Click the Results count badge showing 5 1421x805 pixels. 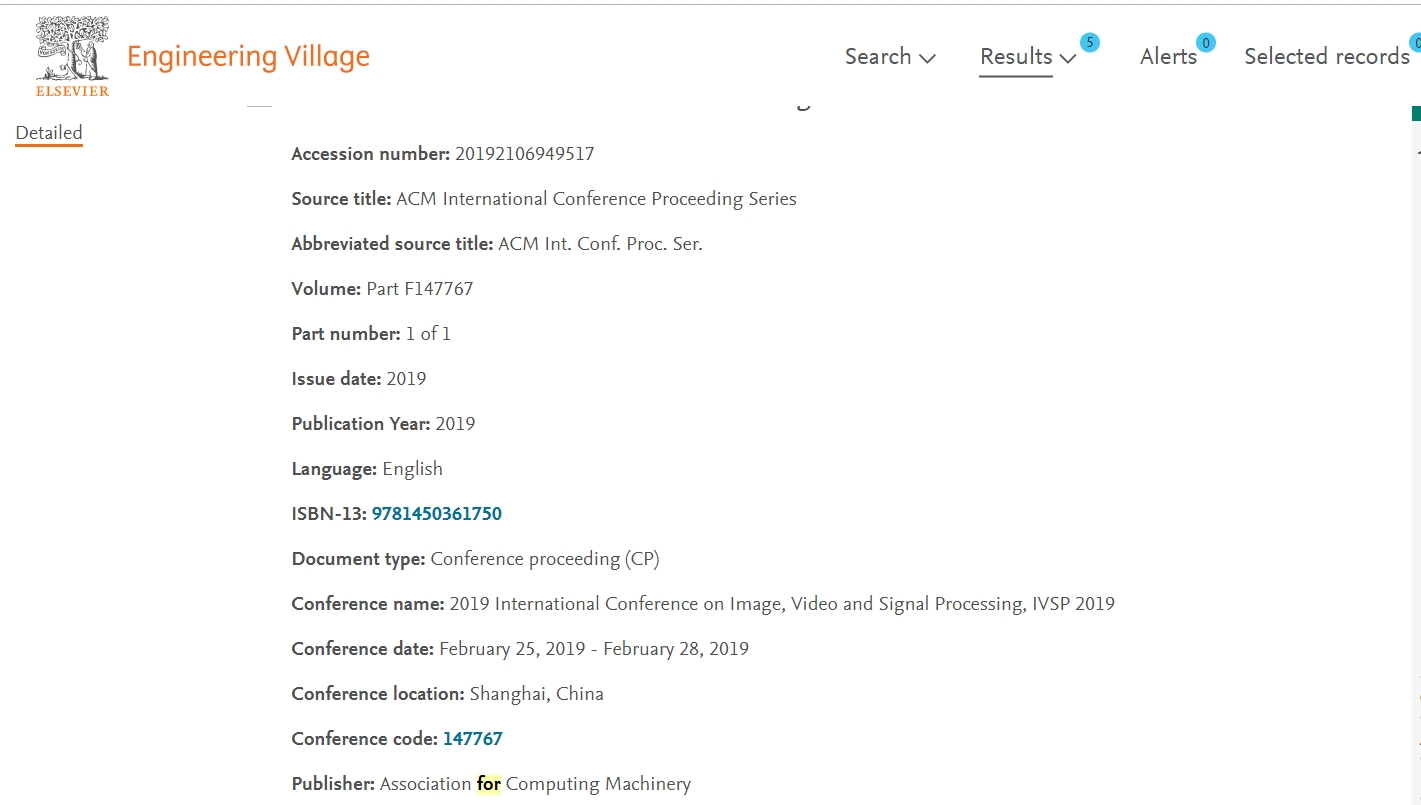[x=1089, y=43]
